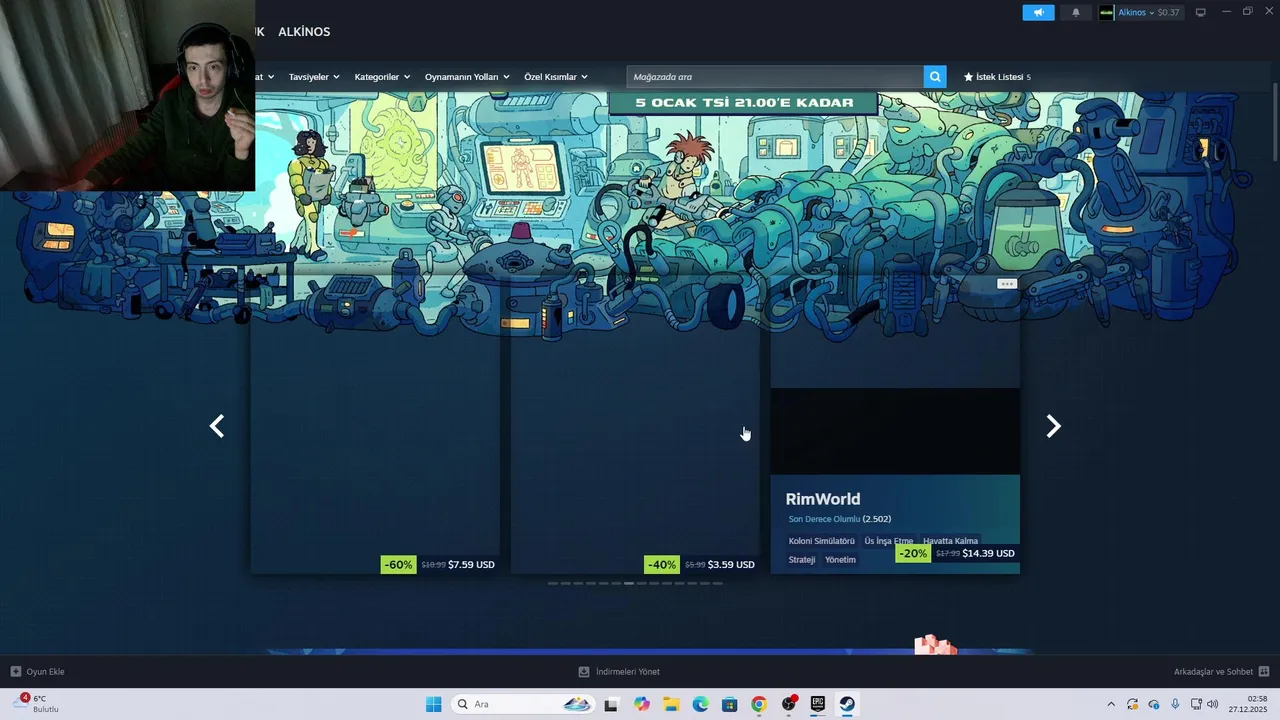Select the Strateji tag
The width and height of the screenshot is (1280, 720).
(x=802, y=560)
